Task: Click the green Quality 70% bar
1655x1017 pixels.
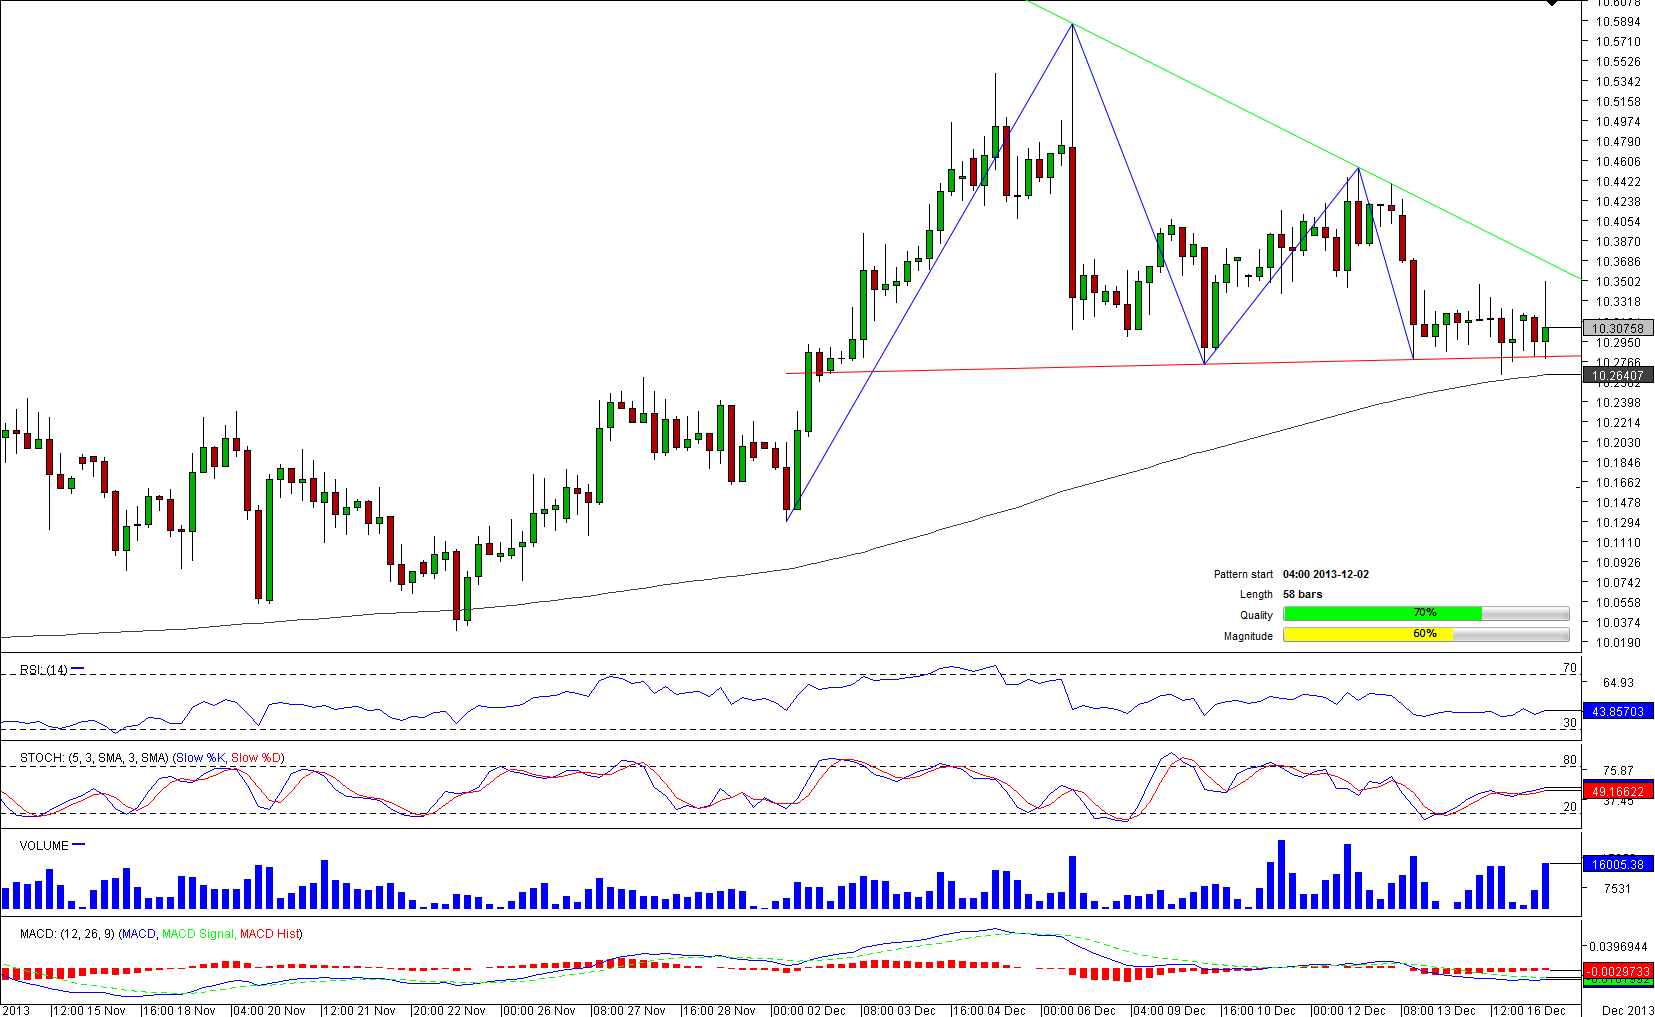Action: click(1381, 614)
